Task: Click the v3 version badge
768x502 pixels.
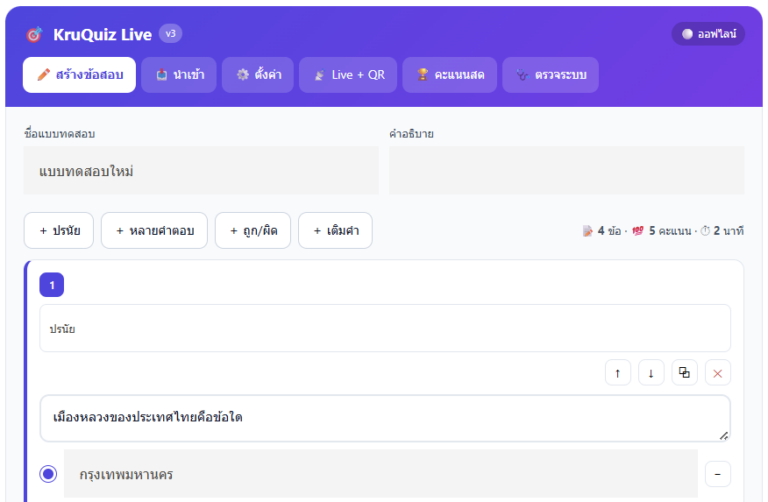Action: pos(170,34)
